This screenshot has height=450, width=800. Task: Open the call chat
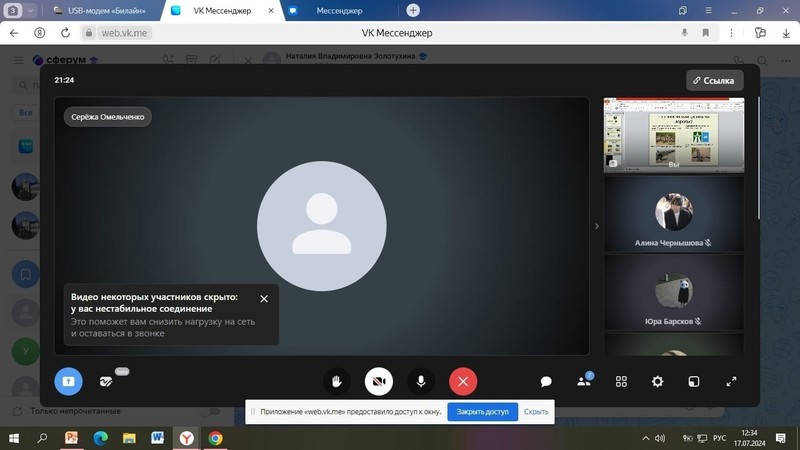pyautogui.click(x=547, y=381)
